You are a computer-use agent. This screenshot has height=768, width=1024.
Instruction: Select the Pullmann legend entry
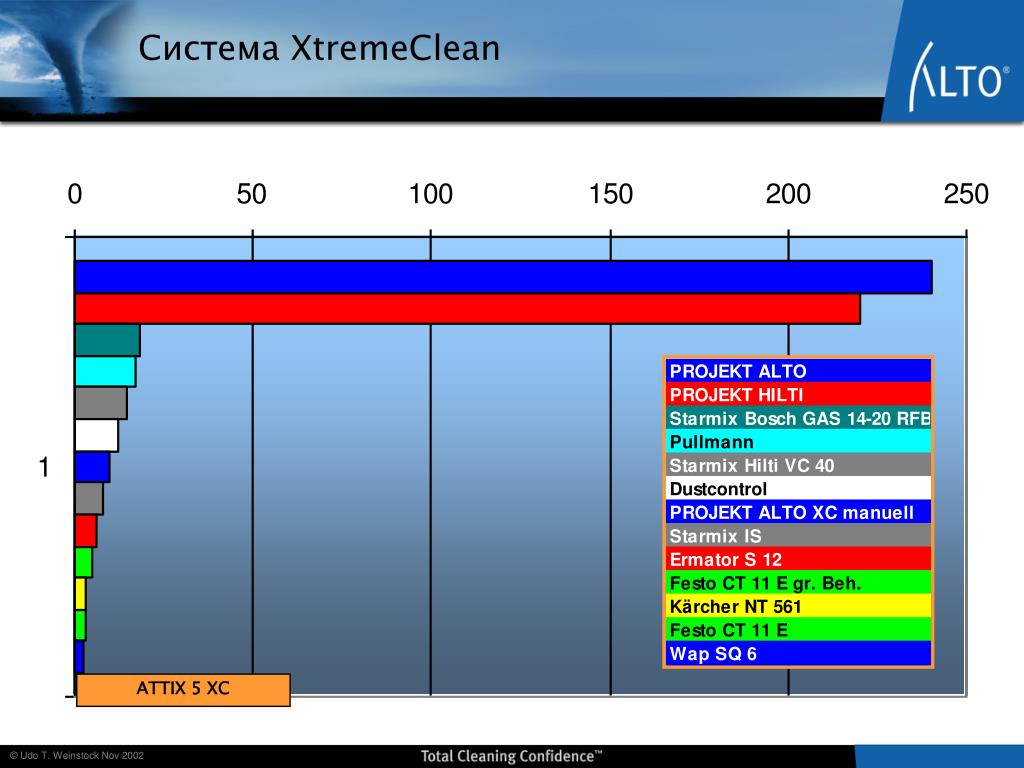(799, 441)
